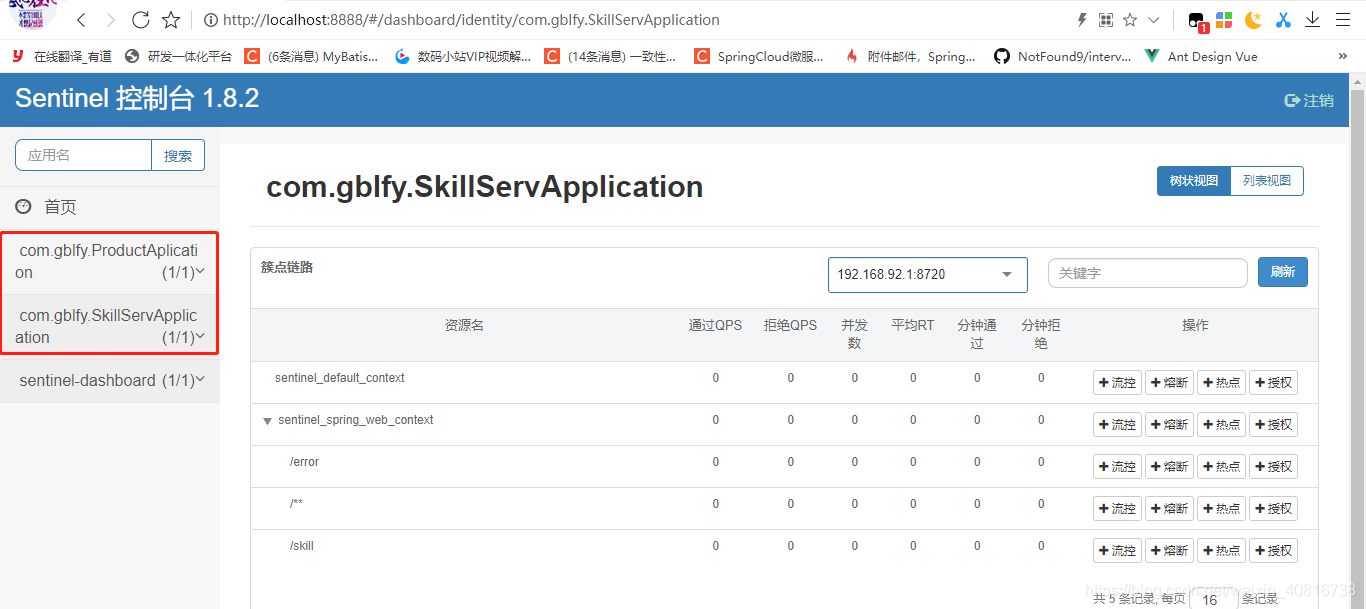The image size is (1366, 609).
Task: Add 授权 rule for sentinel_default_context
Action: pos(1273,382)
